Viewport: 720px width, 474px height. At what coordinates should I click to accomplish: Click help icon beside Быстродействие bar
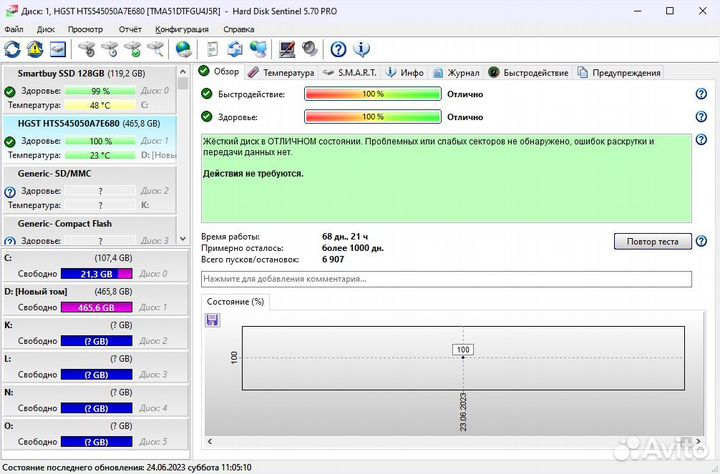[x=701, y=94]
